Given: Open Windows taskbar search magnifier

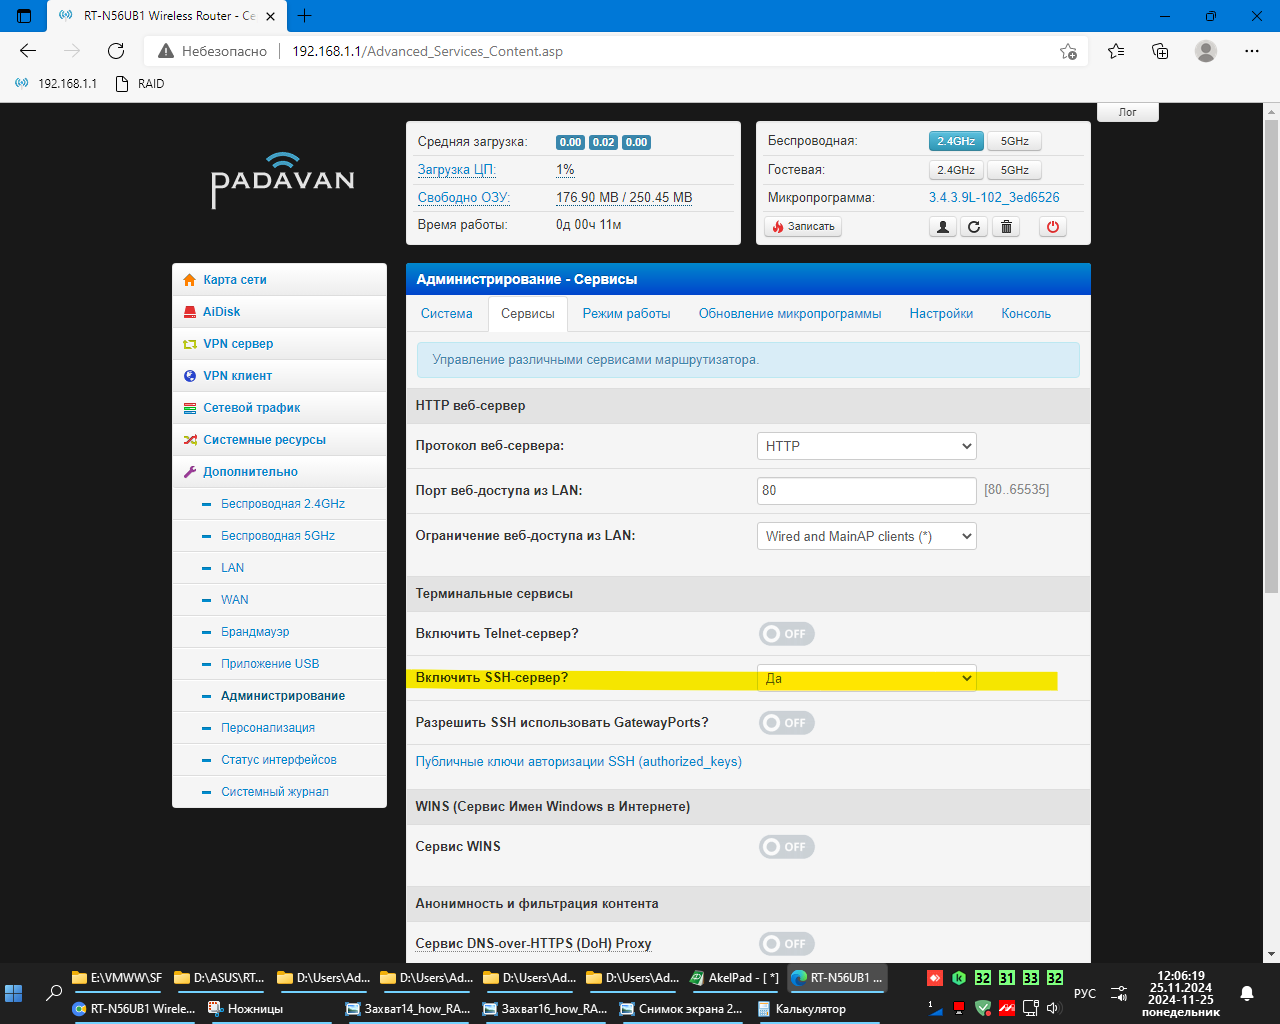Looking at the screenshot, I should [x=54, y=993].
